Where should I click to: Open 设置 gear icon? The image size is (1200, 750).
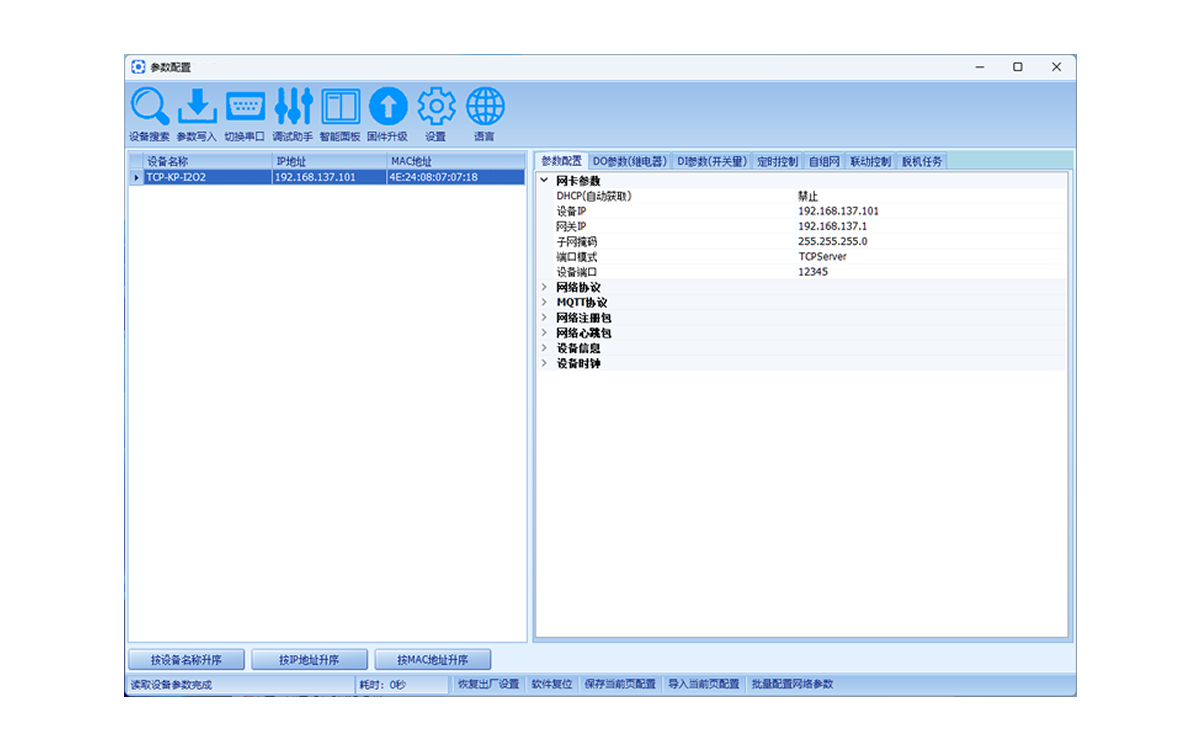pos(436,107)
